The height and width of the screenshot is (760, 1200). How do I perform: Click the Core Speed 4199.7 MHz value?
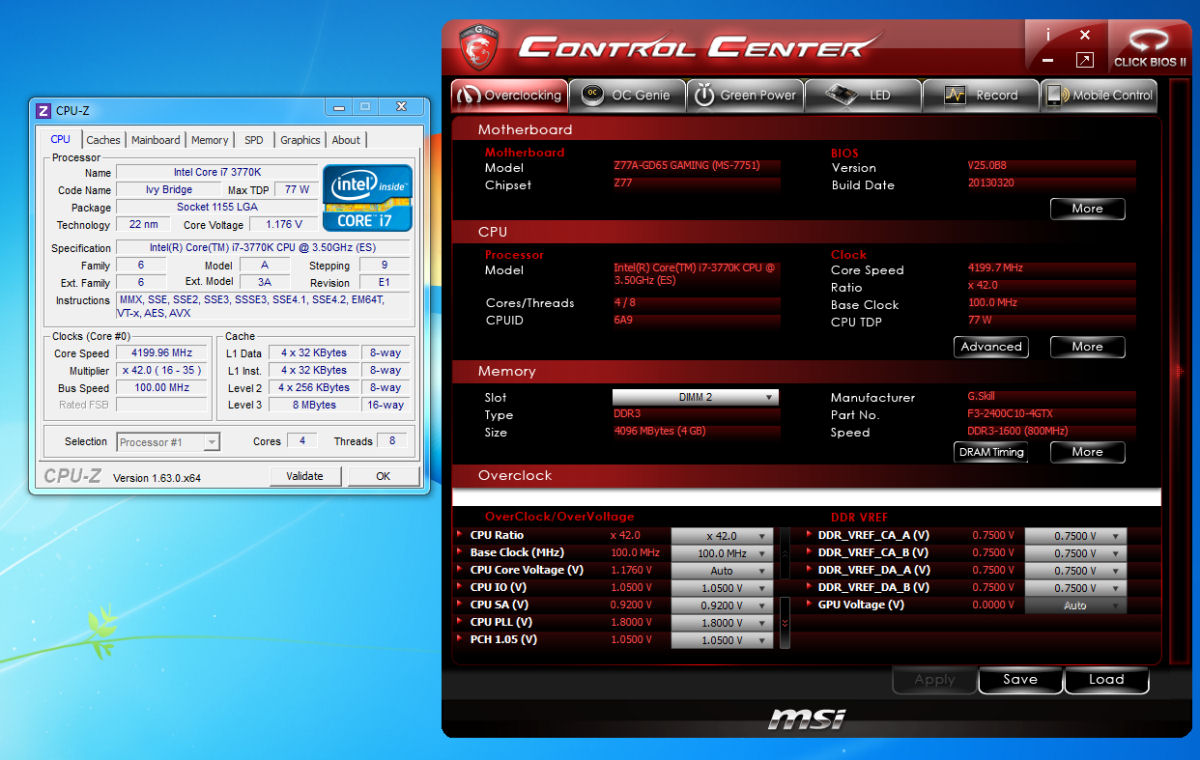pyautogui.click(x=995, y=269)
